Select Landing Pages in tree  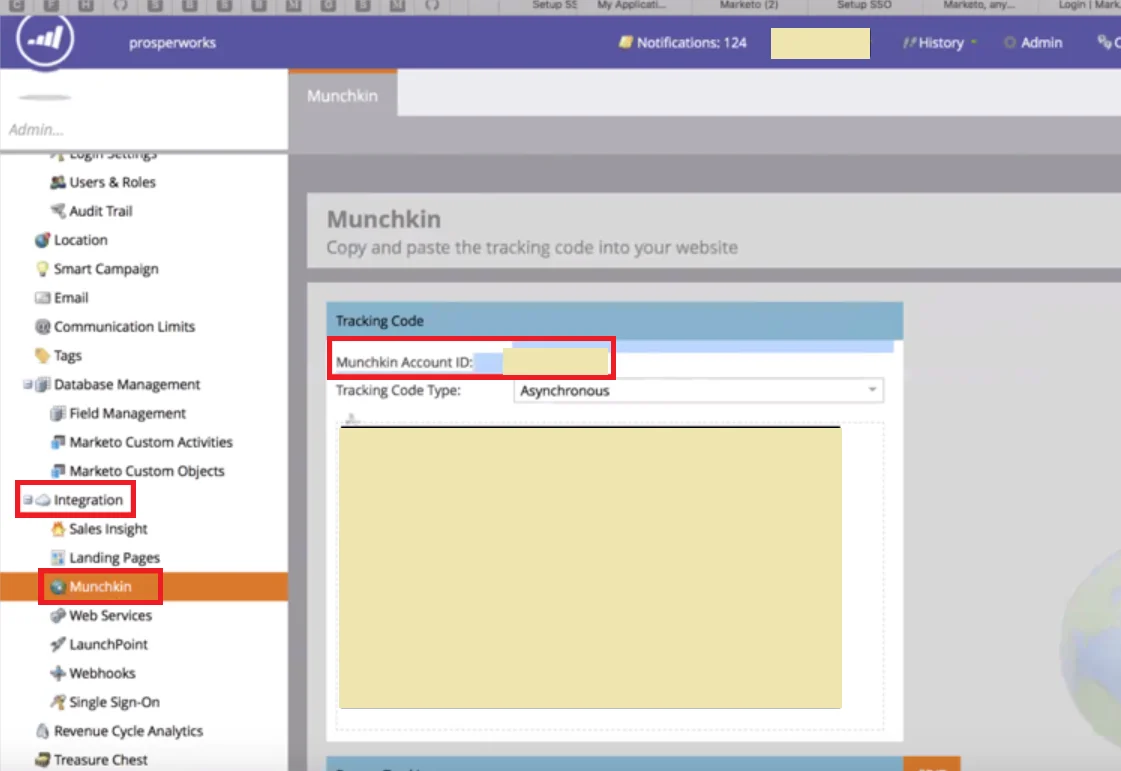coord(114,558)
